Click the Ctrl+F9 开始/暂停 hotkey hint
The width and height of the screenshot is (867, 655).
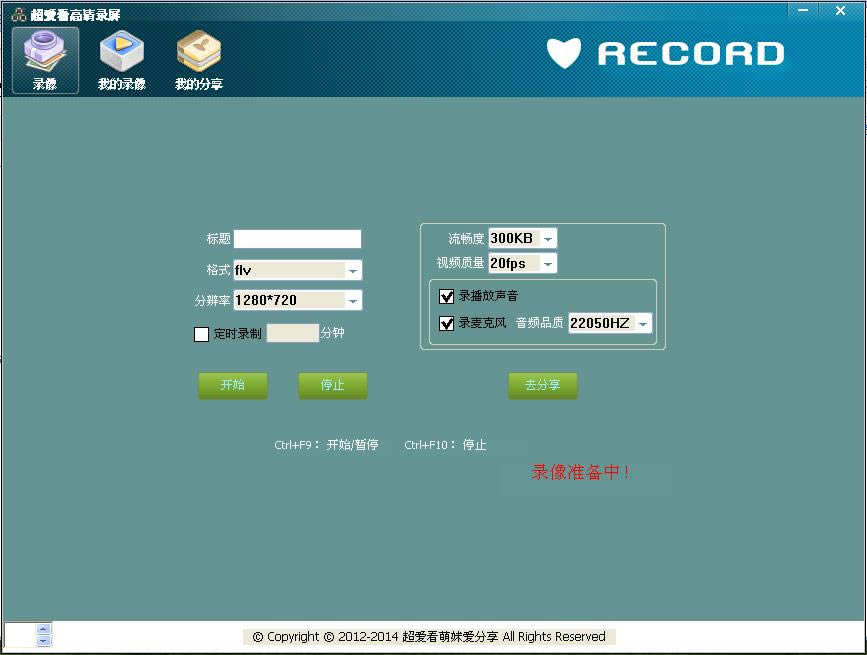click(x=326, y=445)
